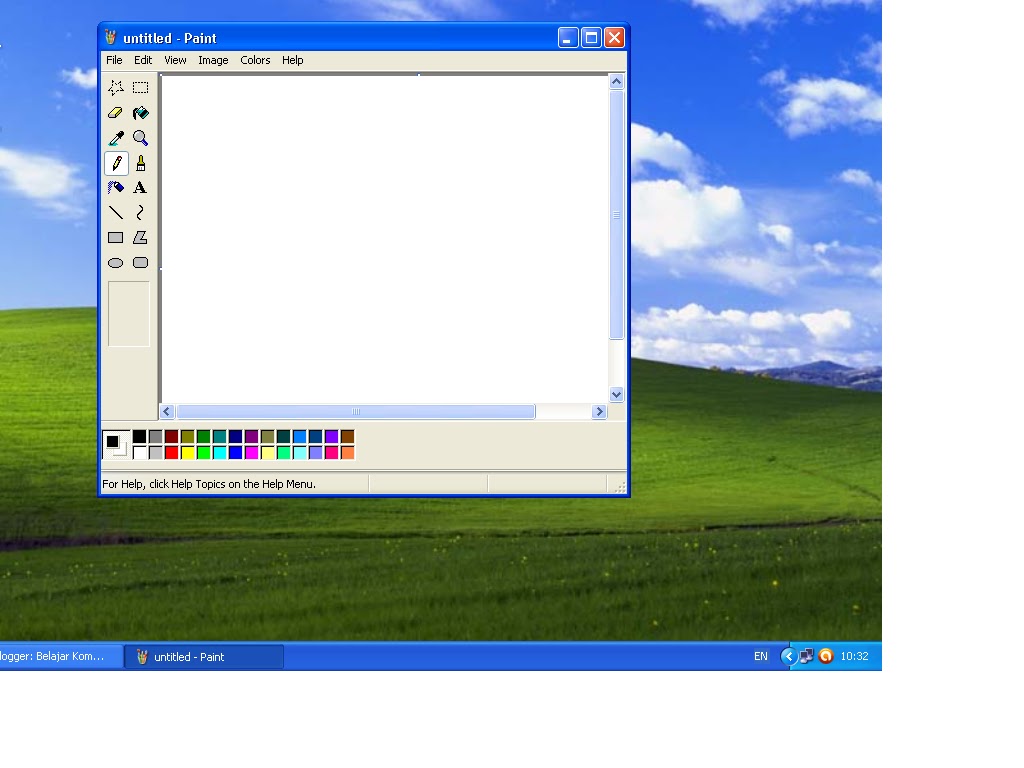Select the orange color swatch
Viewport: 1024px width, 768px height.
point(347,453)
